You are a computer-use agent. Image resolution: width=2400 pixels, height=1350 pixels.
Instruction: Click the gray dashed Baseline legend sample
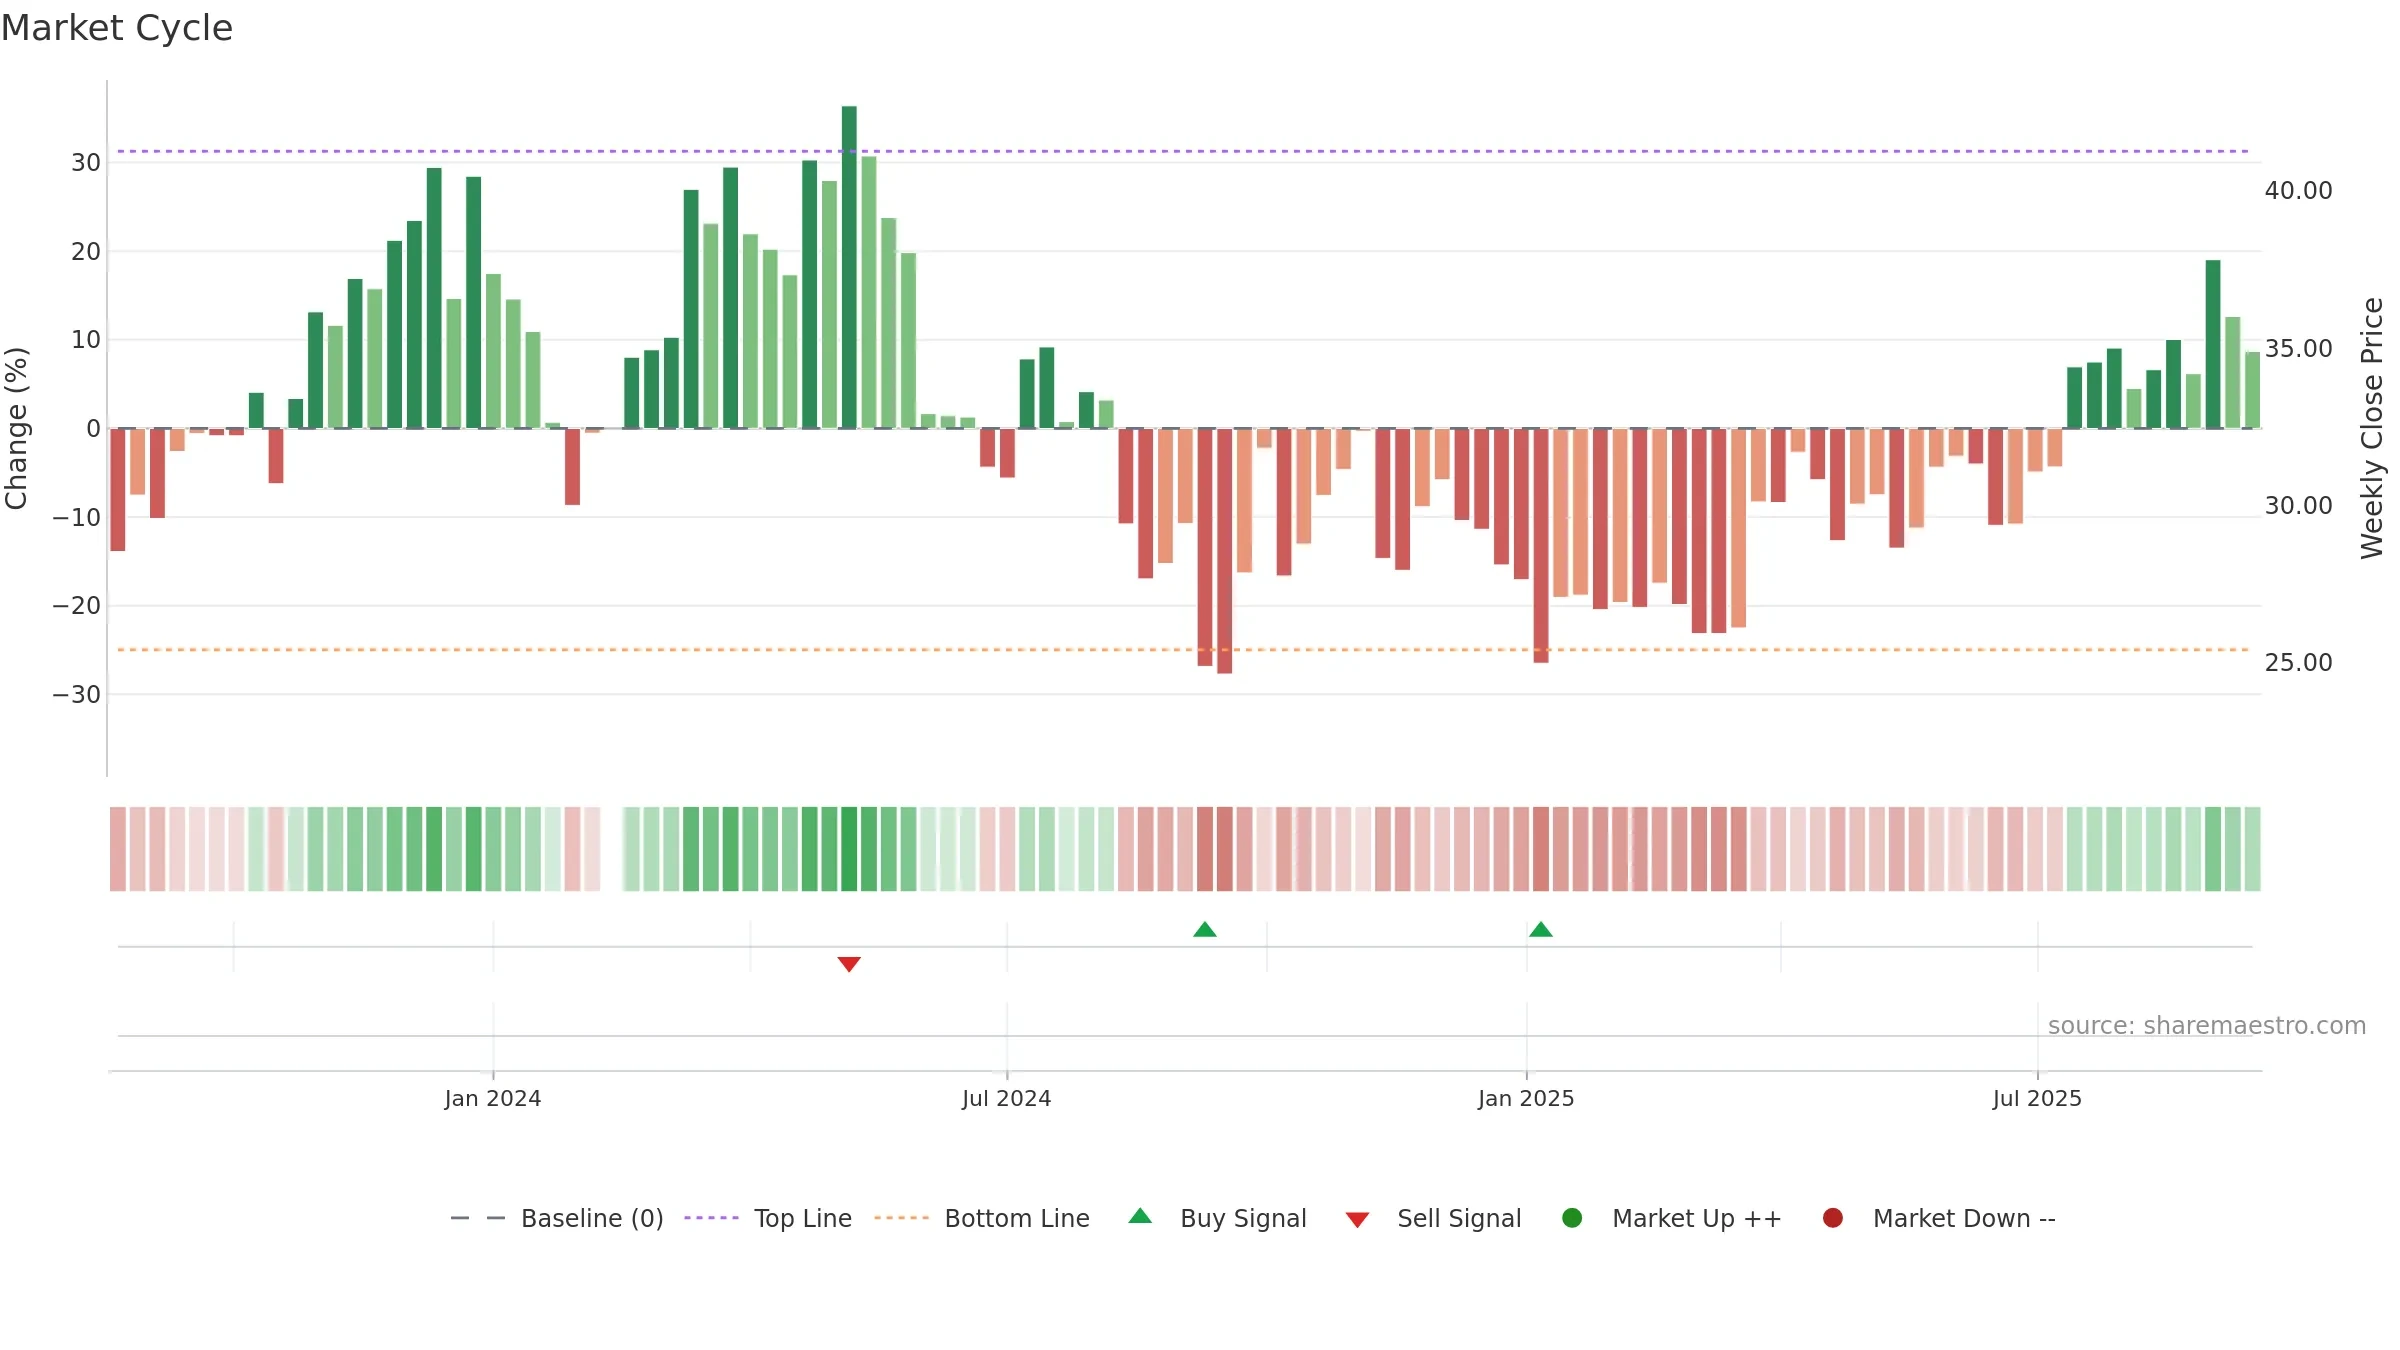coord(478,1218)
